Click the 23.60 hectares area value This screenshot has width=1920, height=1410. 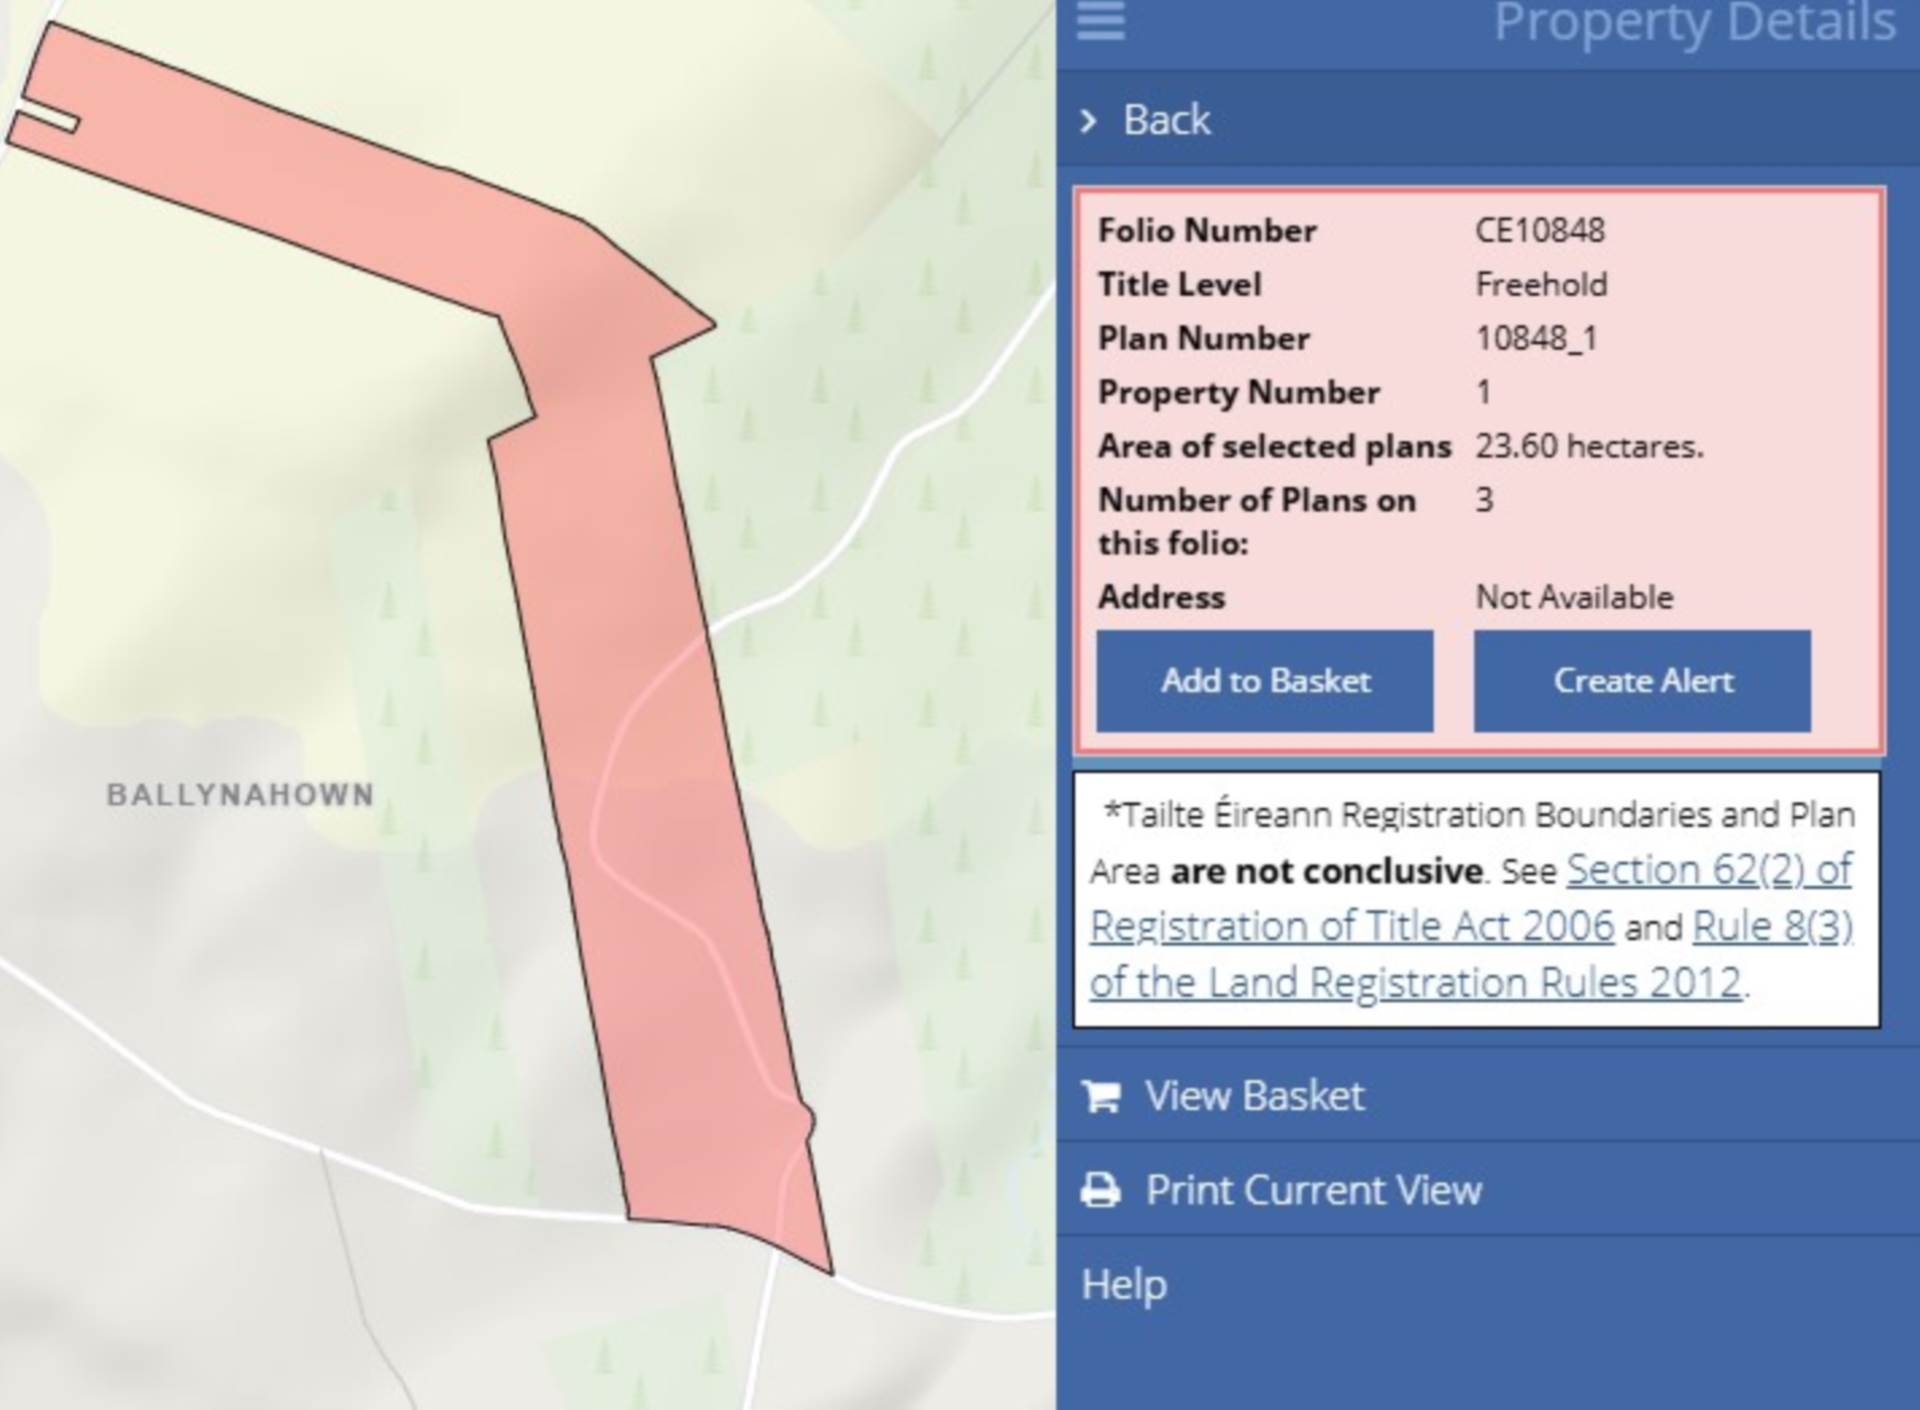(x=1589, y=446)
